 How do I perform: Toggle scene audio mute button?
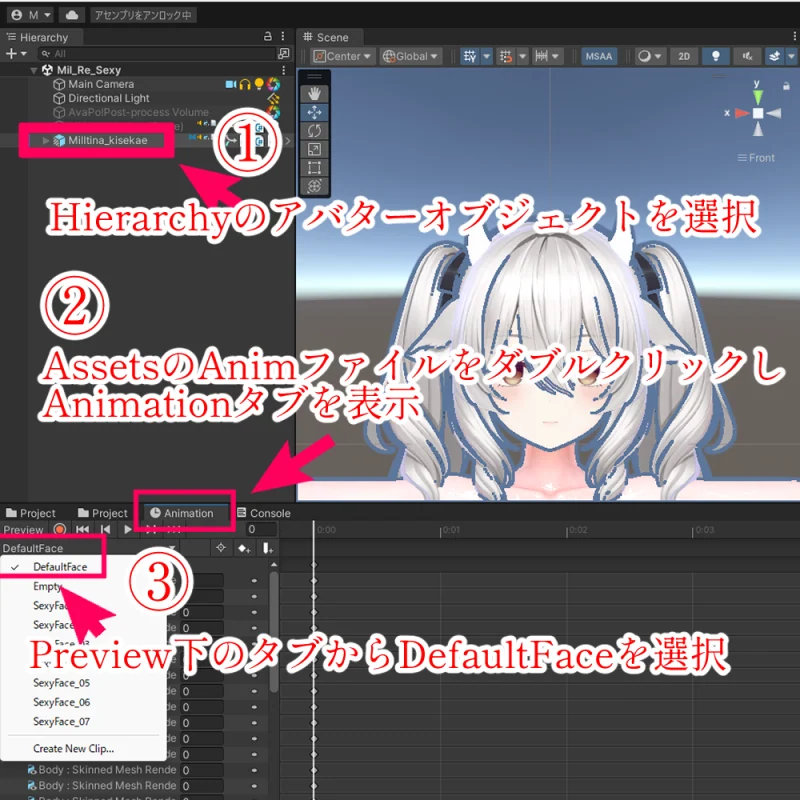[x=747, y=56]
